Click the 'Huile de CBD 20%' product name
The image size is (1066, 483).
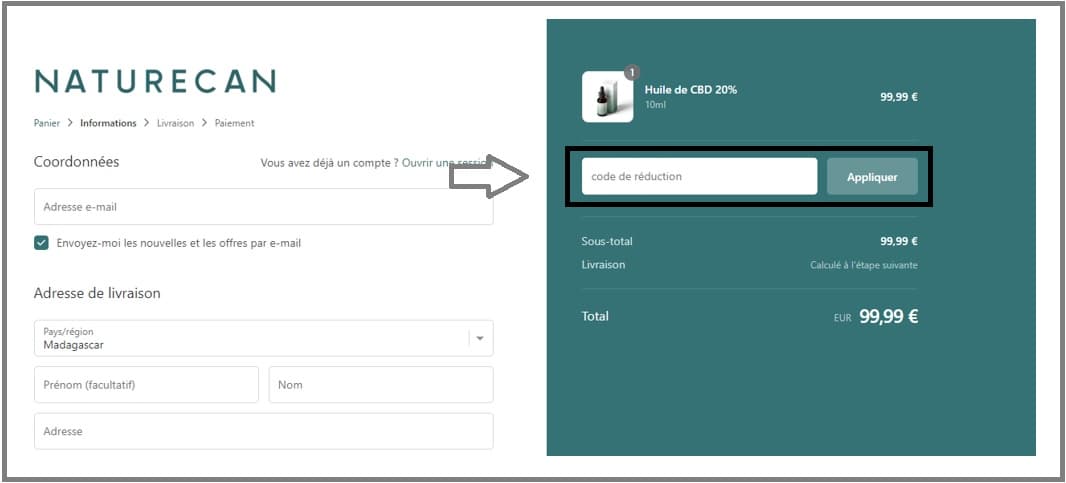pos(691,90)
